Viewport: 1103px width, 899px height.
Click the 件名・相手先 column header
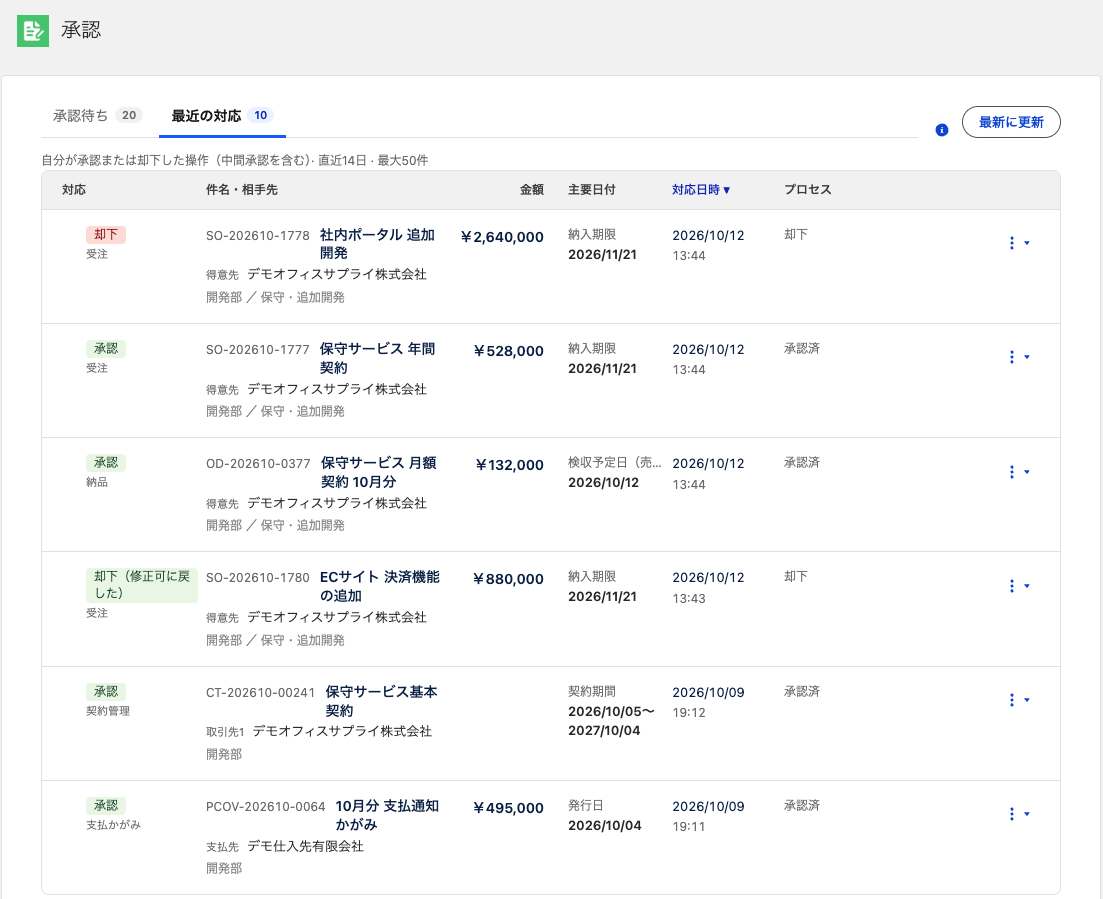(x=242, y=189)
